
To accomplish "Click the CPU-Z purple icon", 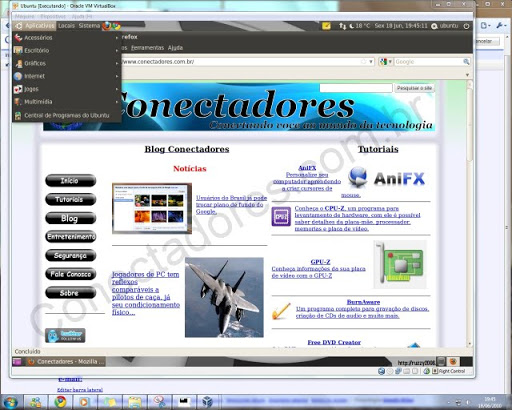I will point(281,216).
